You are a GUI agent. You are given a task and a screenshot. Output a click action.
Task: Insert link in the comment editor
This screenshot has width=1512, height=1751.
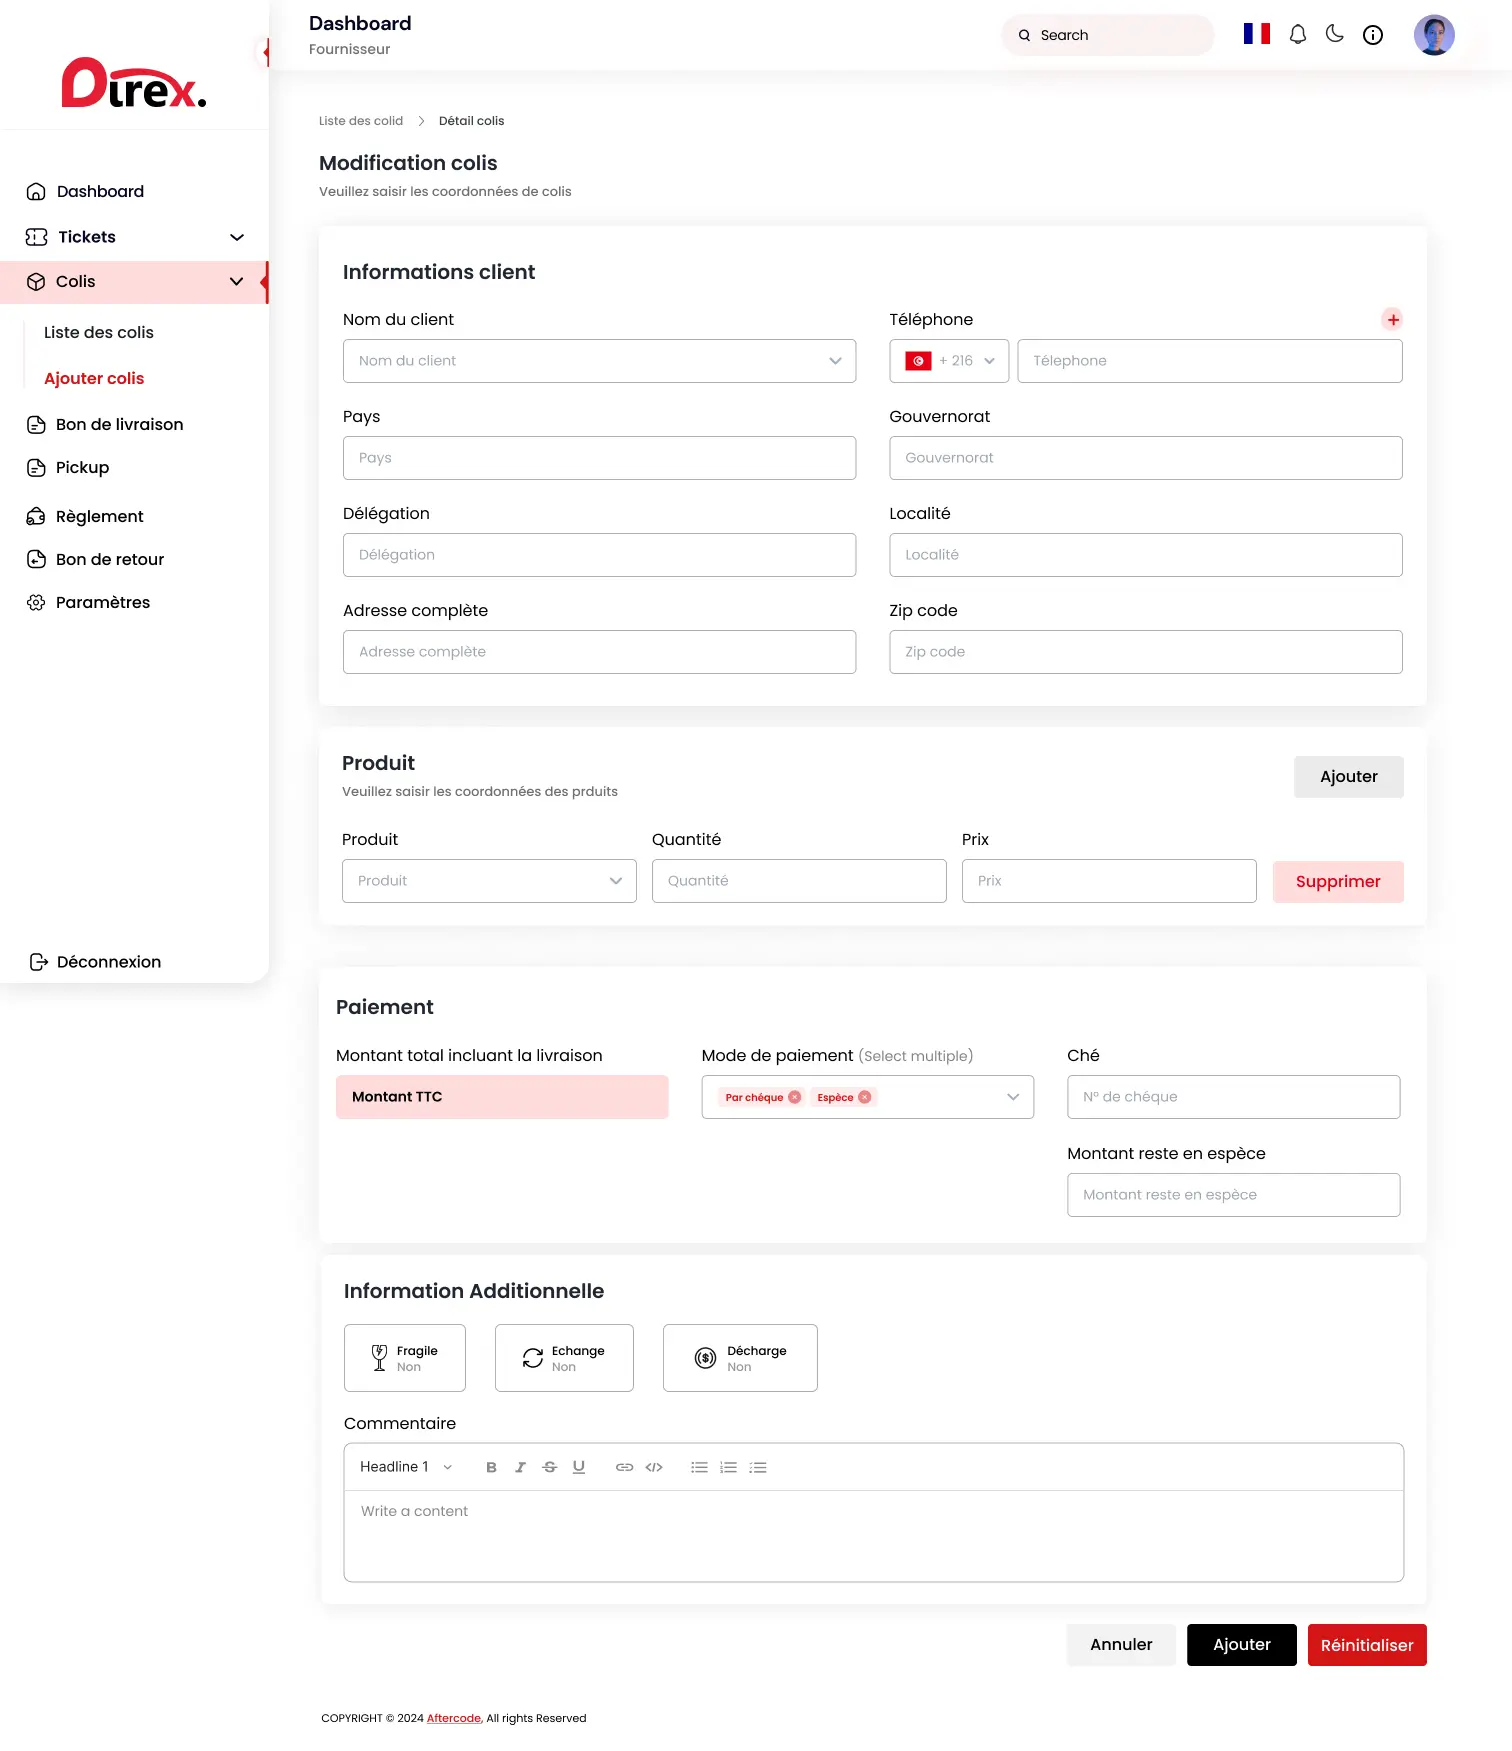(x=624, y=1467)
